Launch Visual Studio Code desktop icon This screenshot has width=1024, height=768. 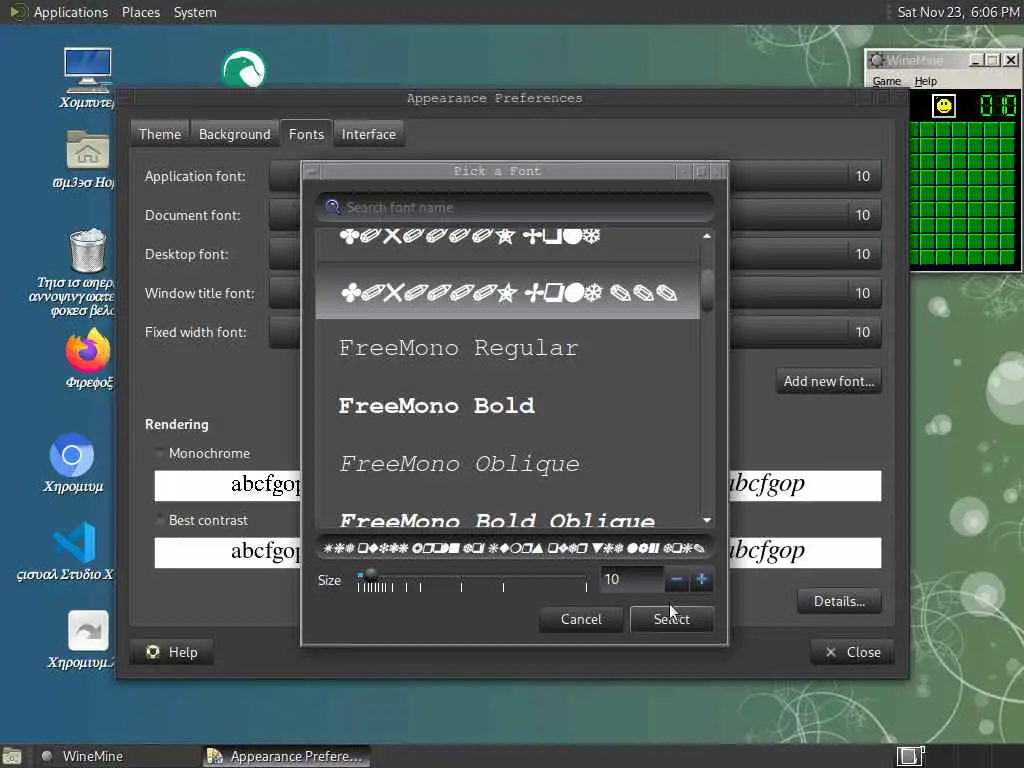click(x=74, y=542)
